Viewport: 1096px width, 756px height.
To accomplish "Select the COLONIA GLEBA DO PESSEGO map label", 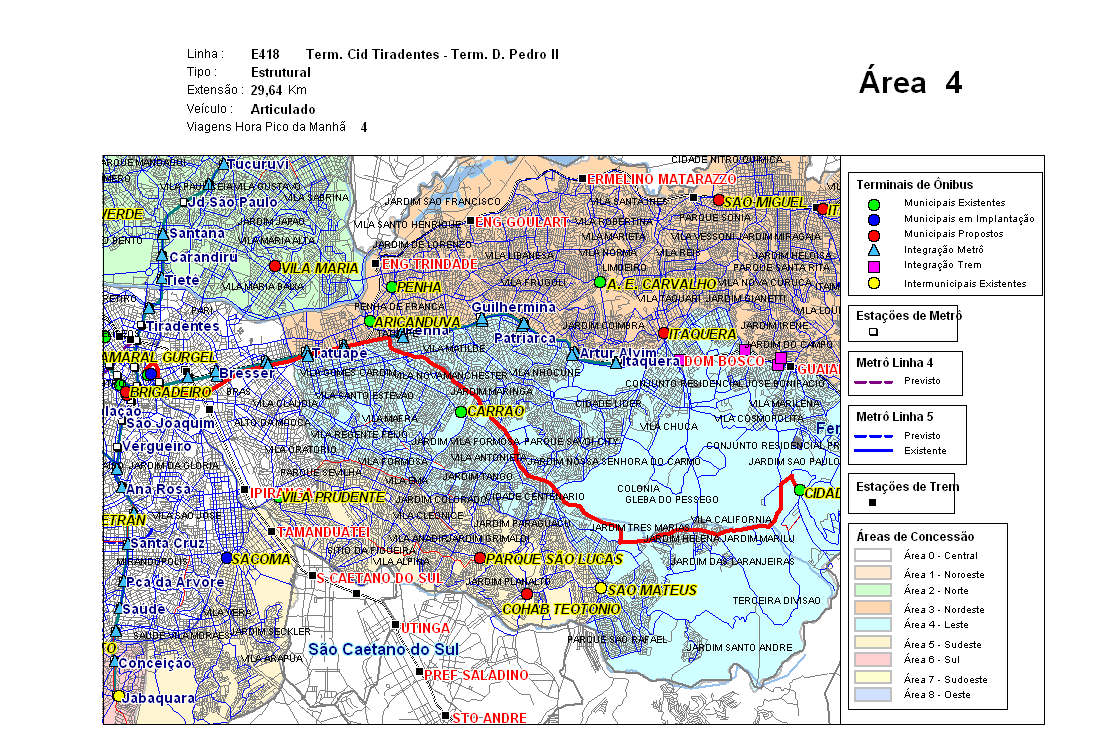I will [668, 494].
